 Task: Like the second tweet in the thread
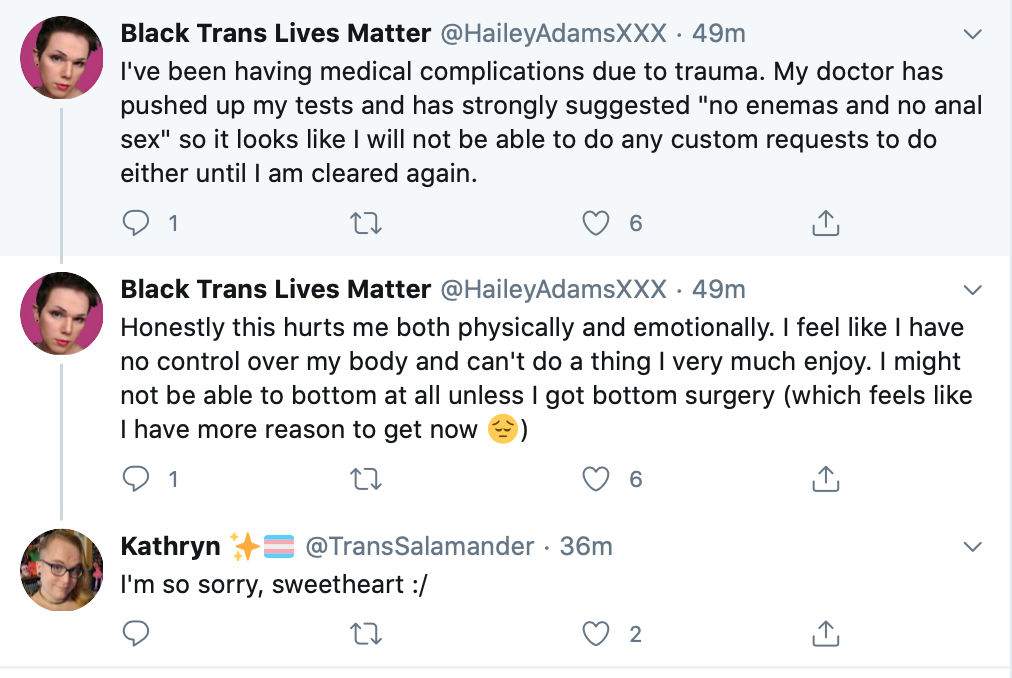pyautogui.click(x=596, y=480)
